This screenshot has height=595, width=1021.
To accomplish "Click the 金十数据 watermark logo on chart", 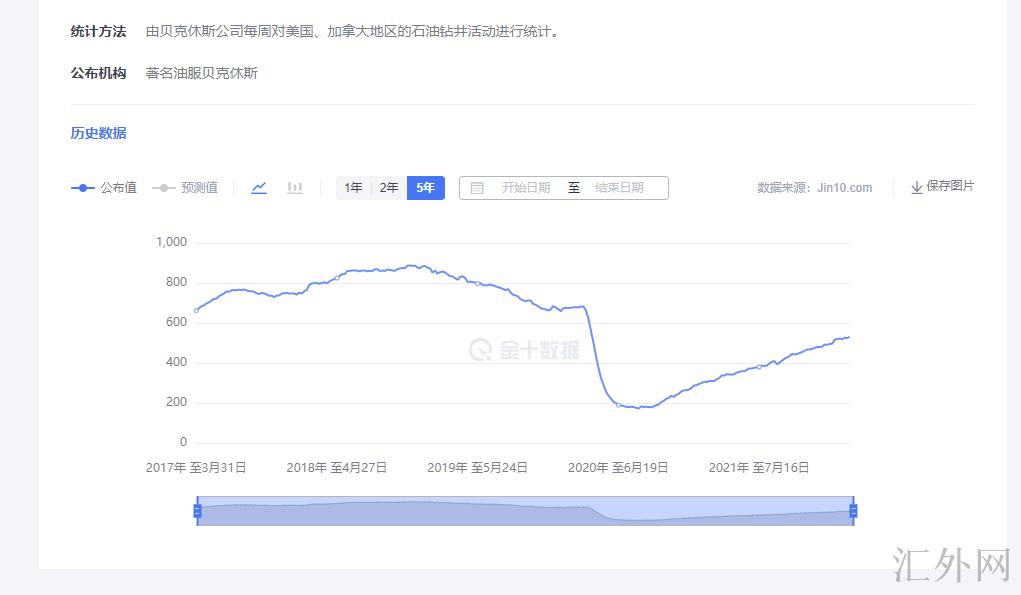I will click(525, 350).
